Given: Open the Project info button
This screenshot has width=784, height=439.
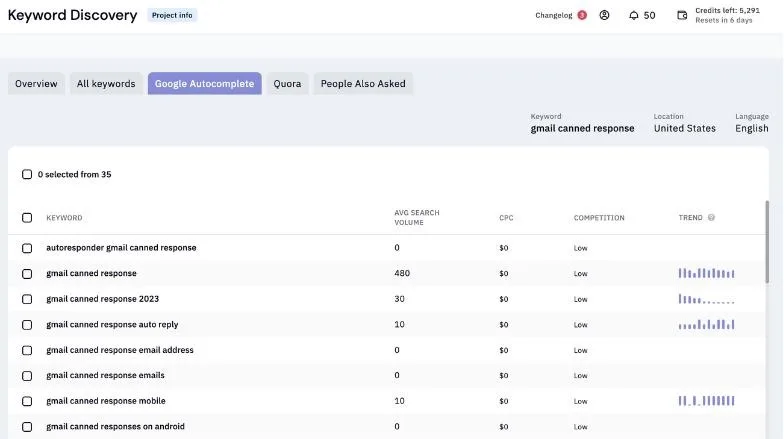Looking at the screenshot, I should pos(172,15).
